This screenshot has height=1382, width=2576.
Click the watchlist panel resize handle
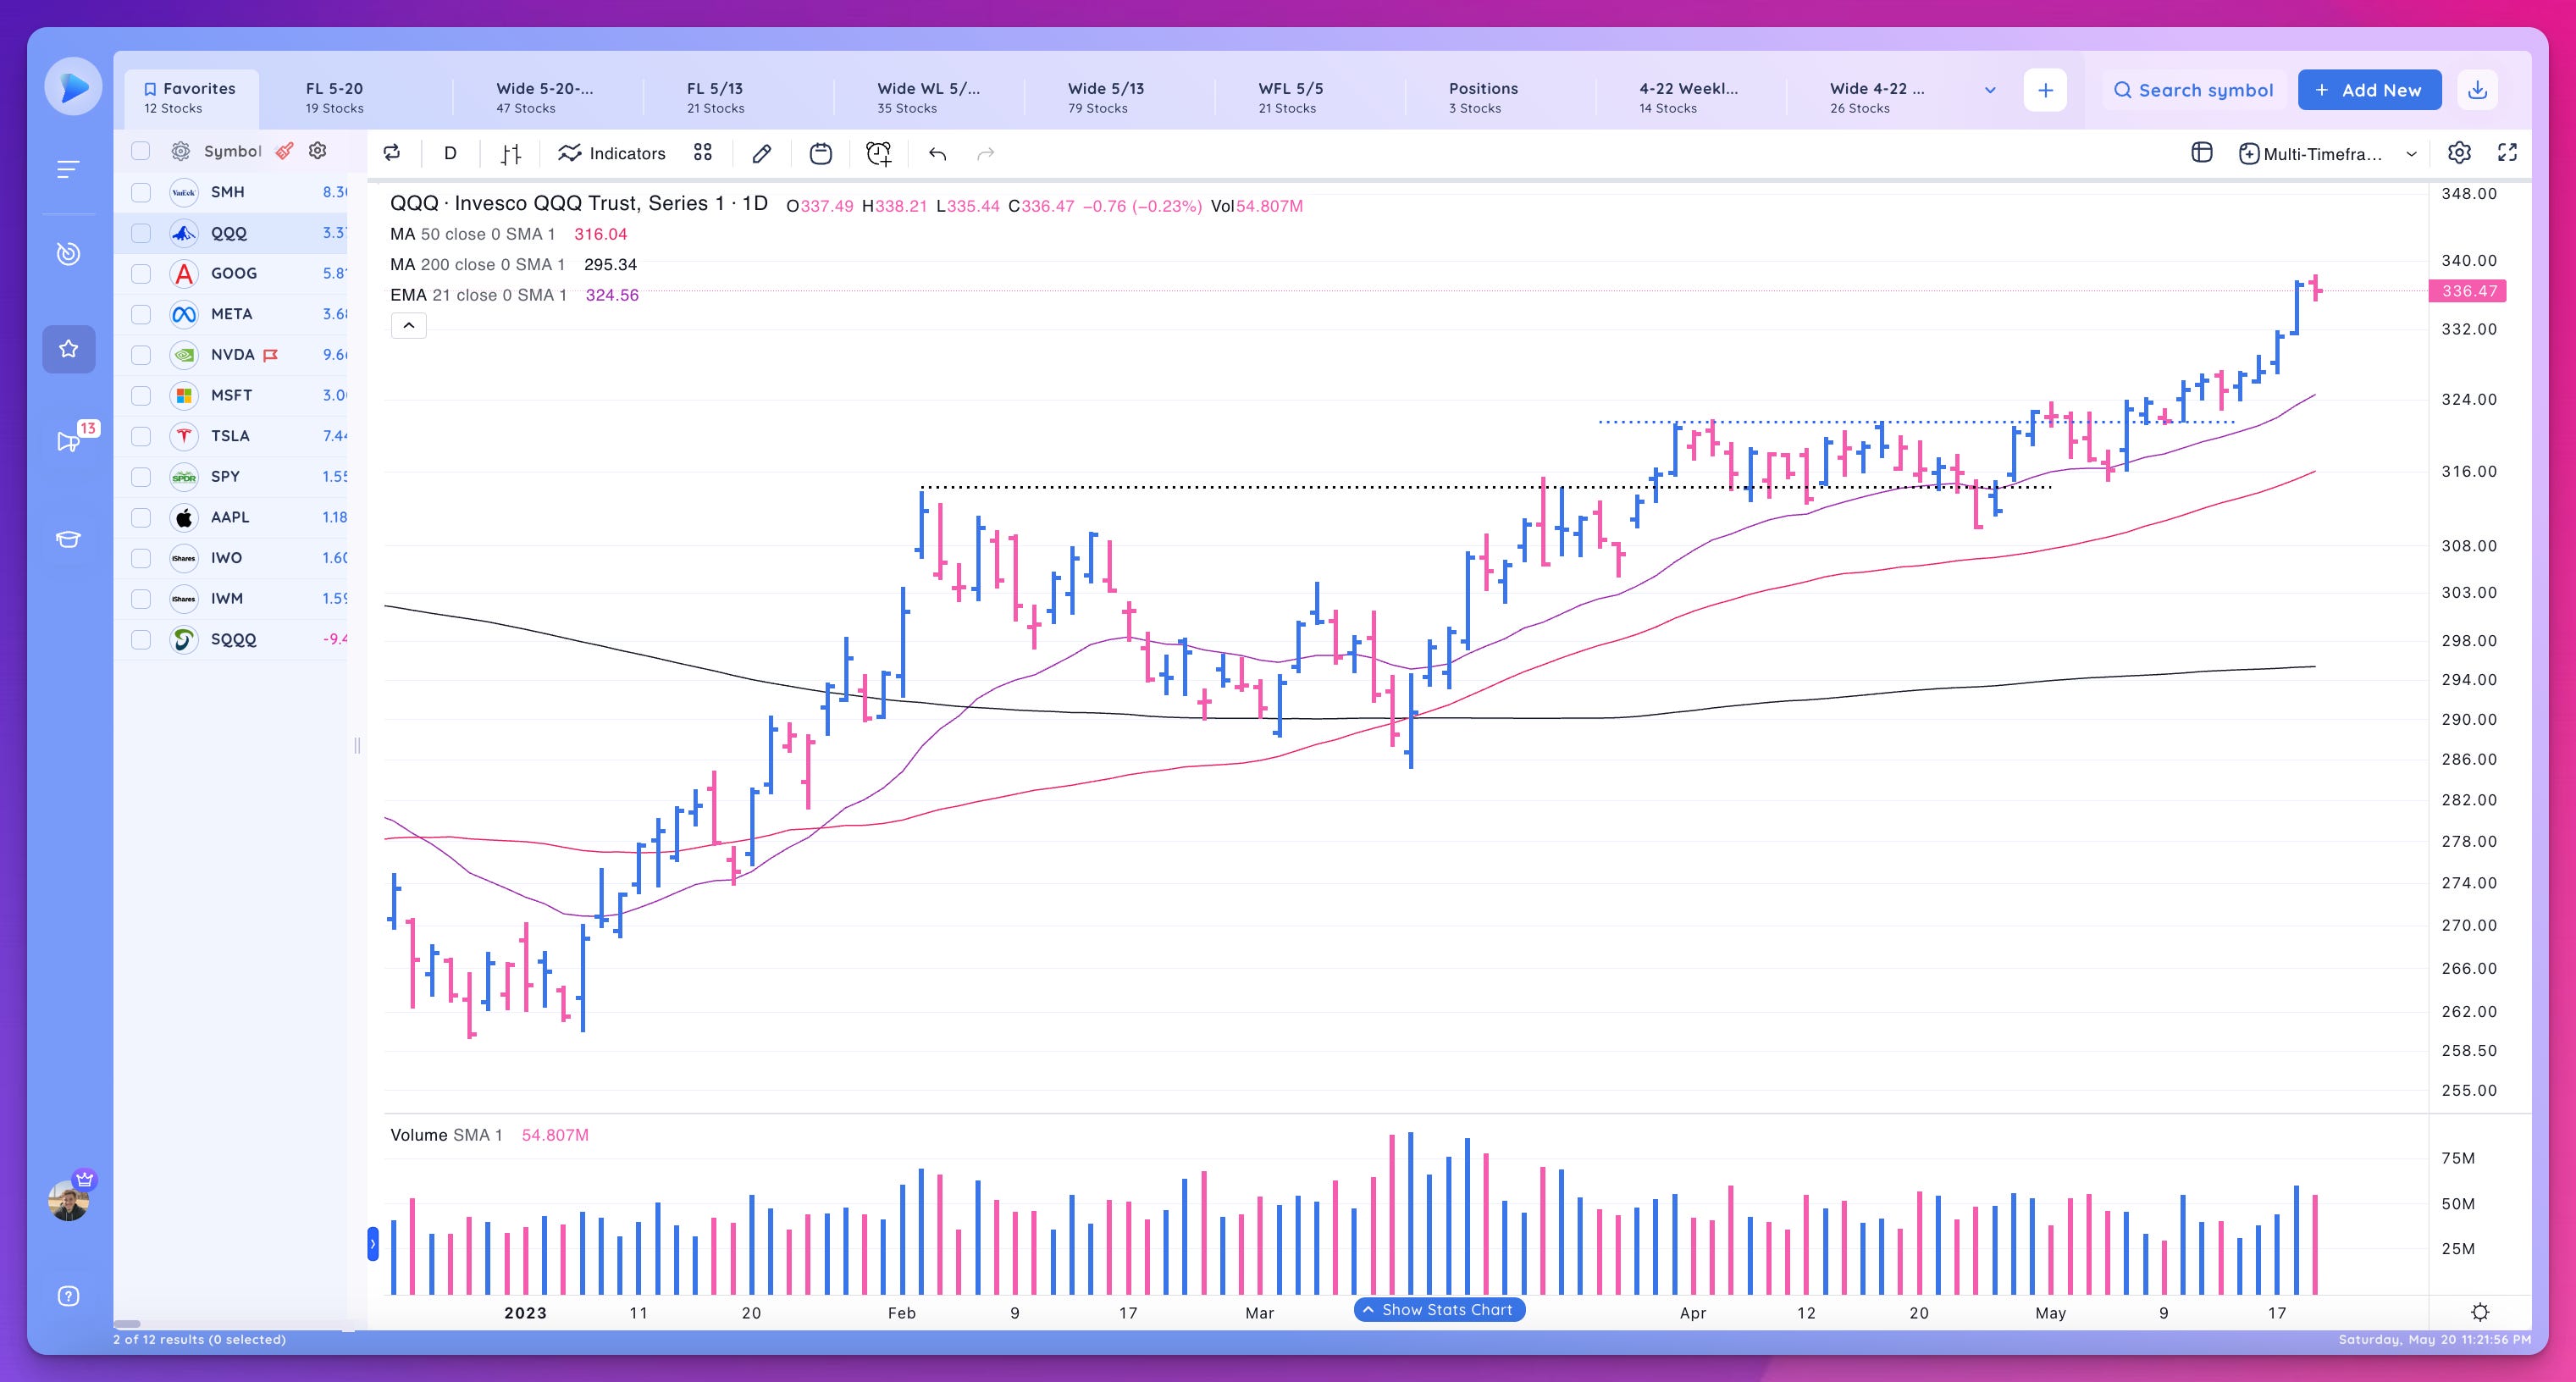point(357,745)
